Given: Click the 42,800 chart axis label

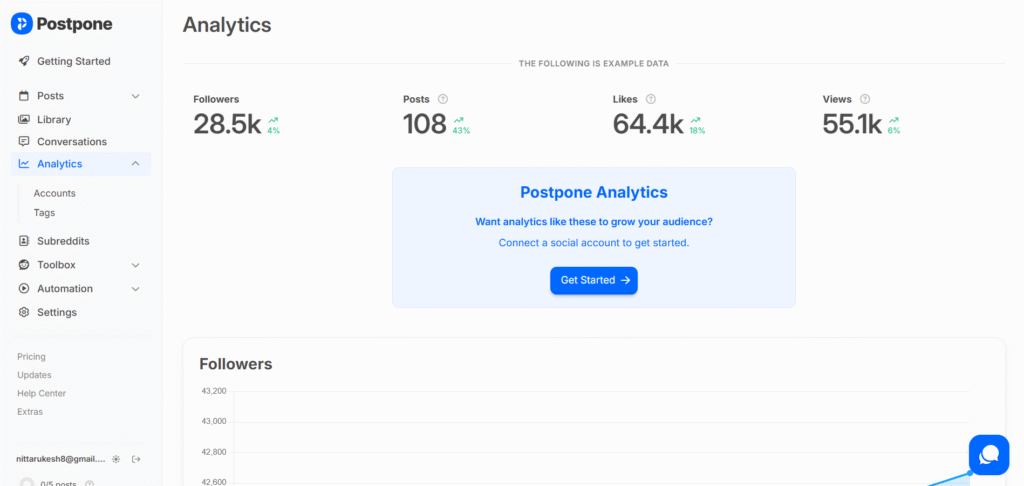Looking at the screenshot, I should (x=214, y=452).
